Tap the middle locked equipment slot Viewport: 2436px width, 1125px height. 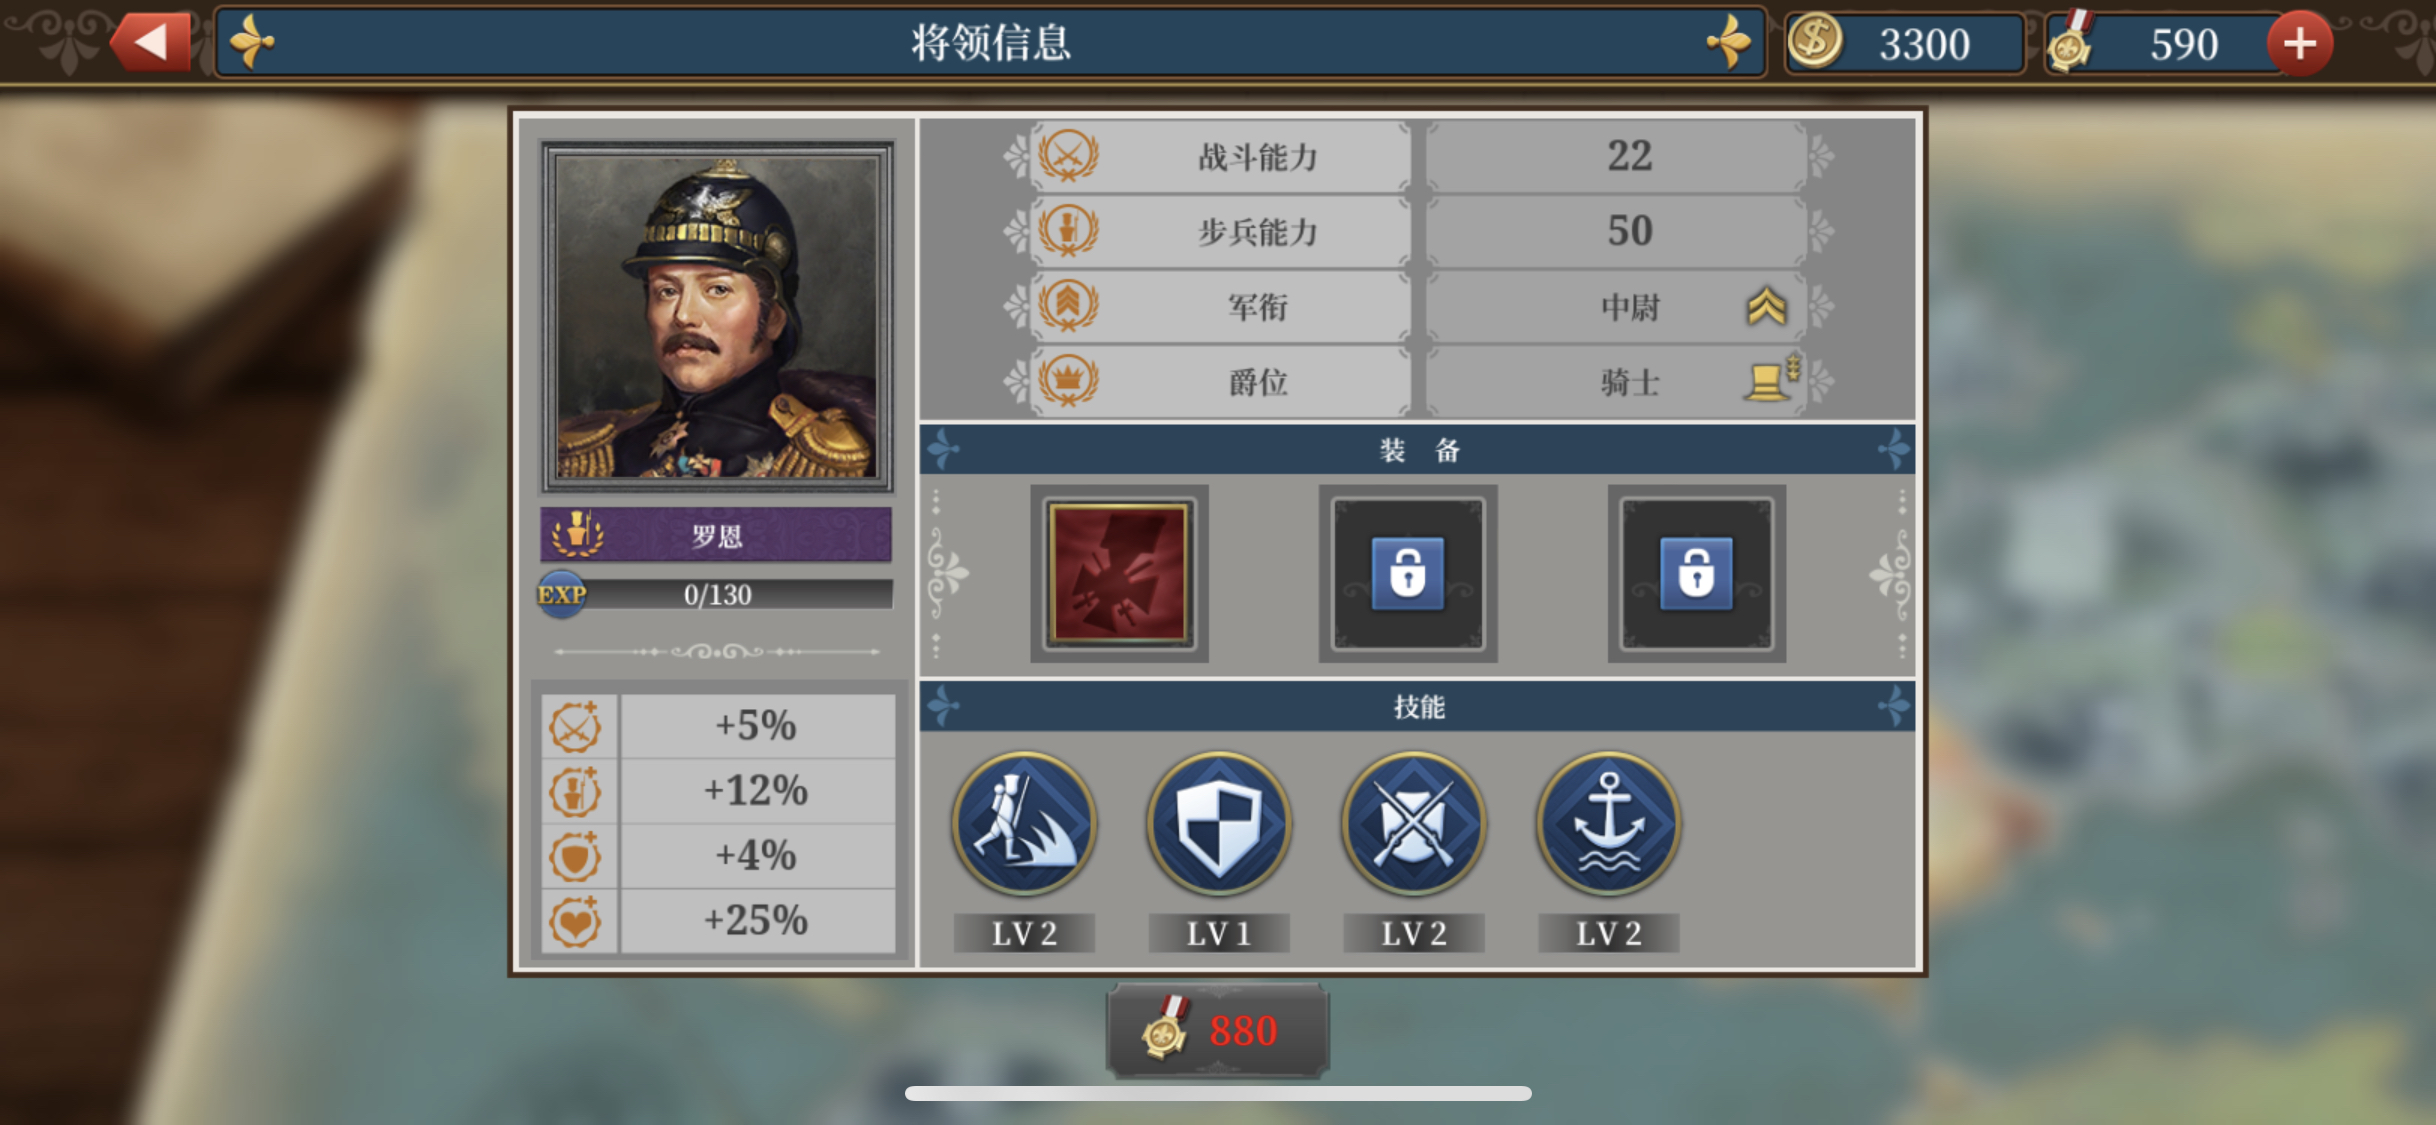click(x=1407, y=573)
